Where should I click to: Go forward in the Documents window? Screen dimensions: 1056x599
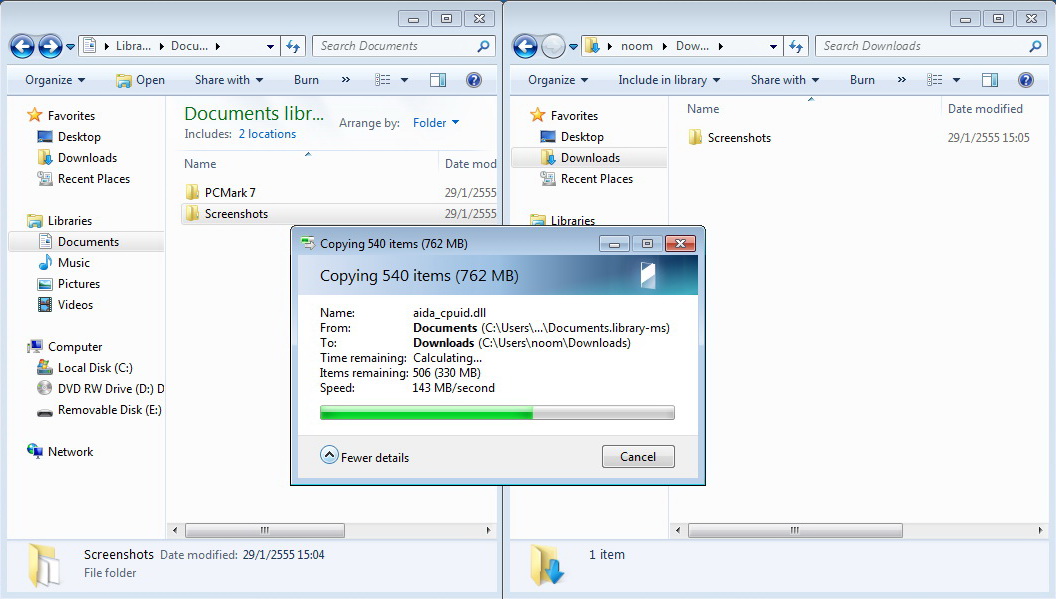50,46
